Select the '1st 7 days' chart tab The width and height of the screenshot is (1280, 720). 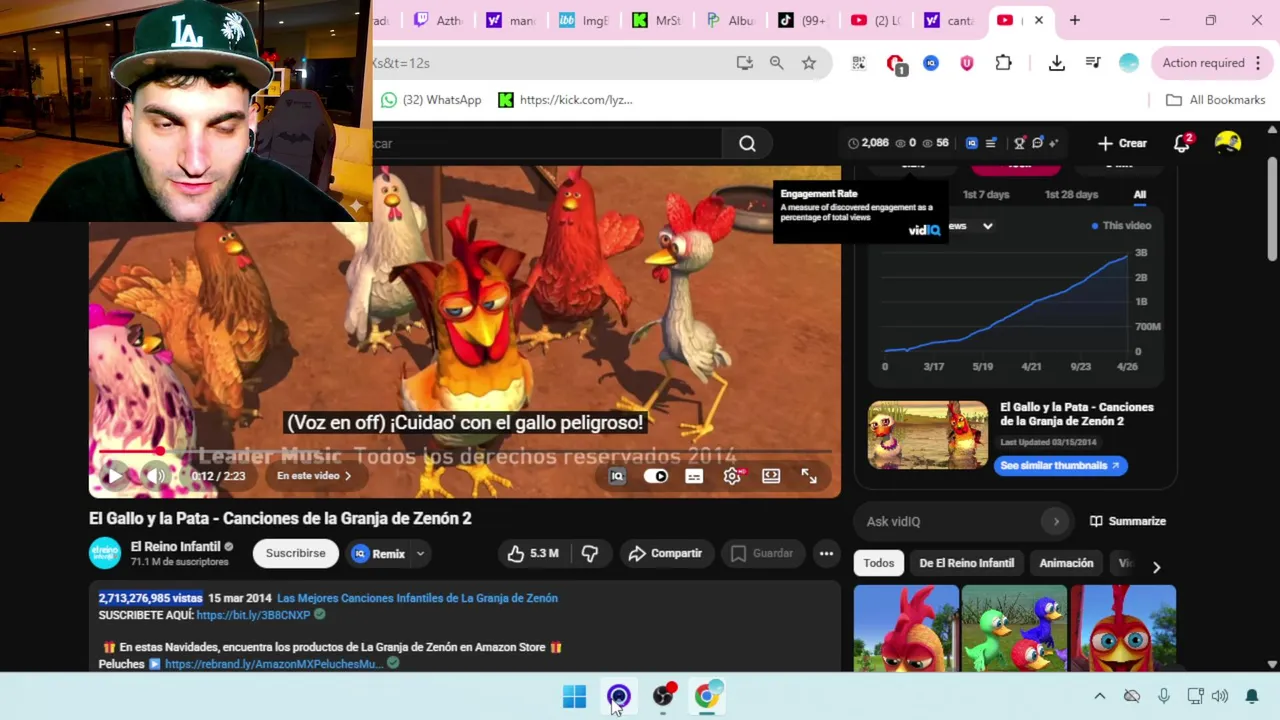tap(986, 195)
